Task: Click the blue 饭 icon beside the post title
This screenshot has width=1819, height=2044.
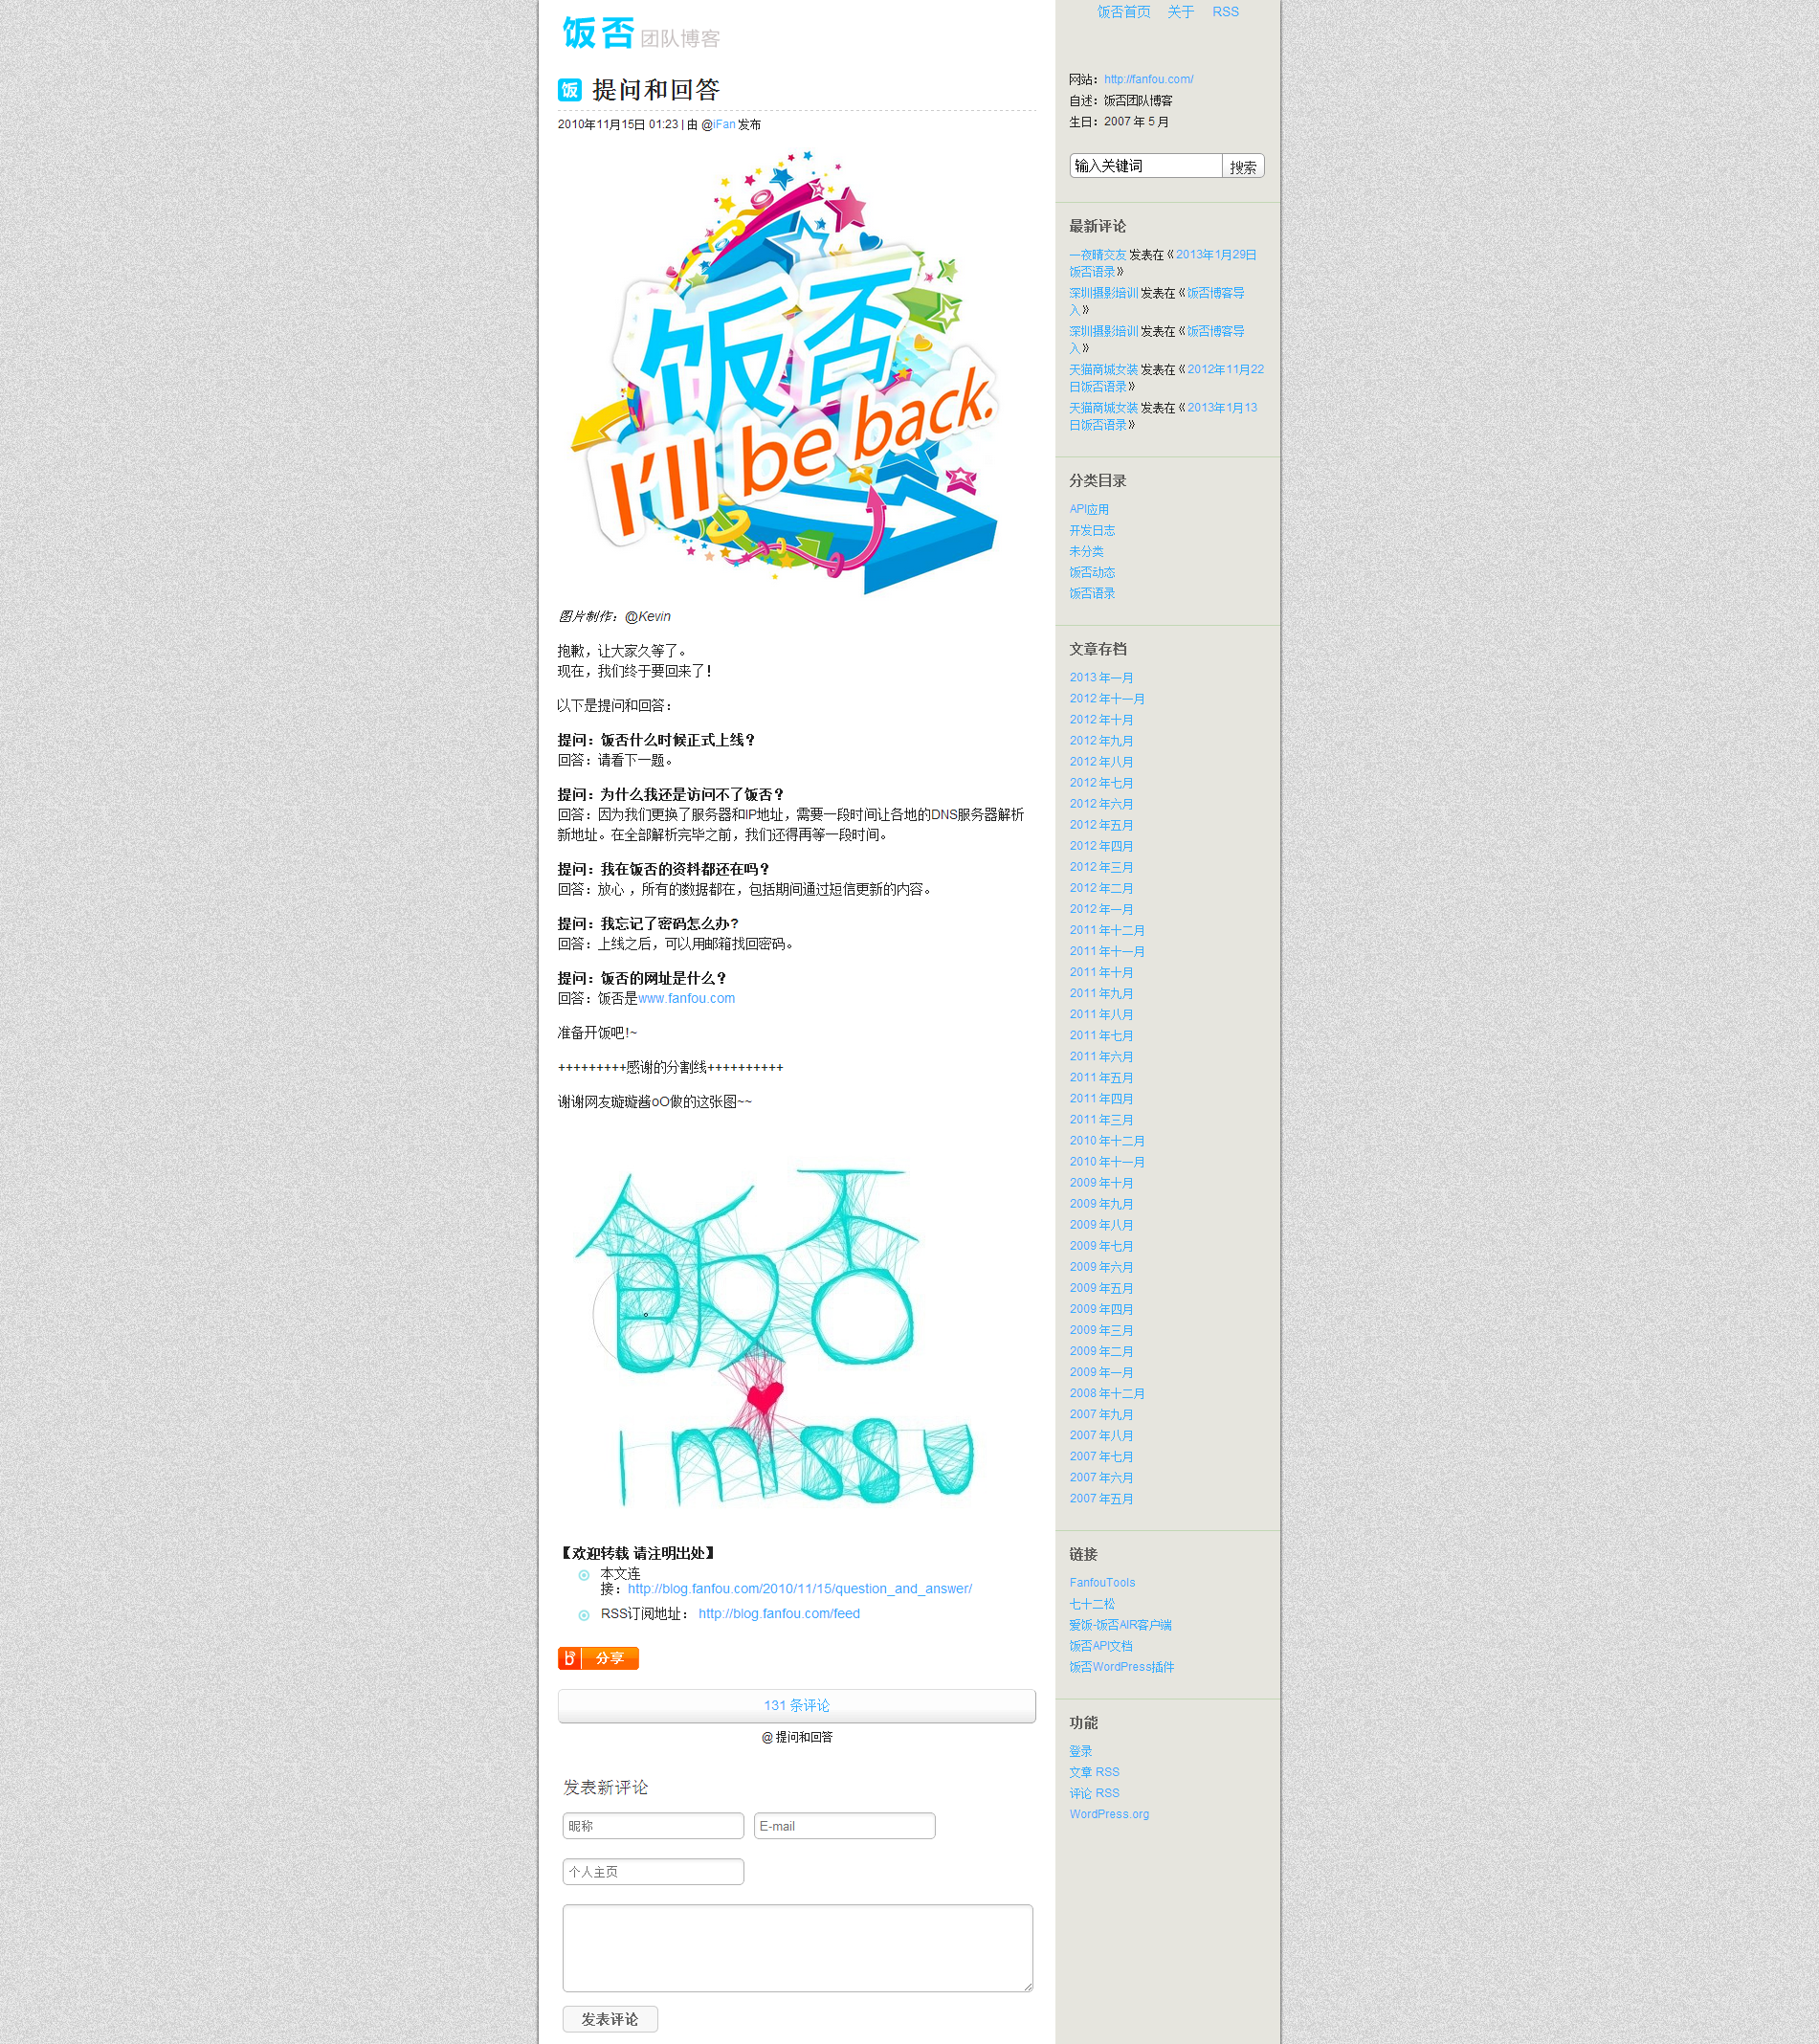Action: (569, 90)
